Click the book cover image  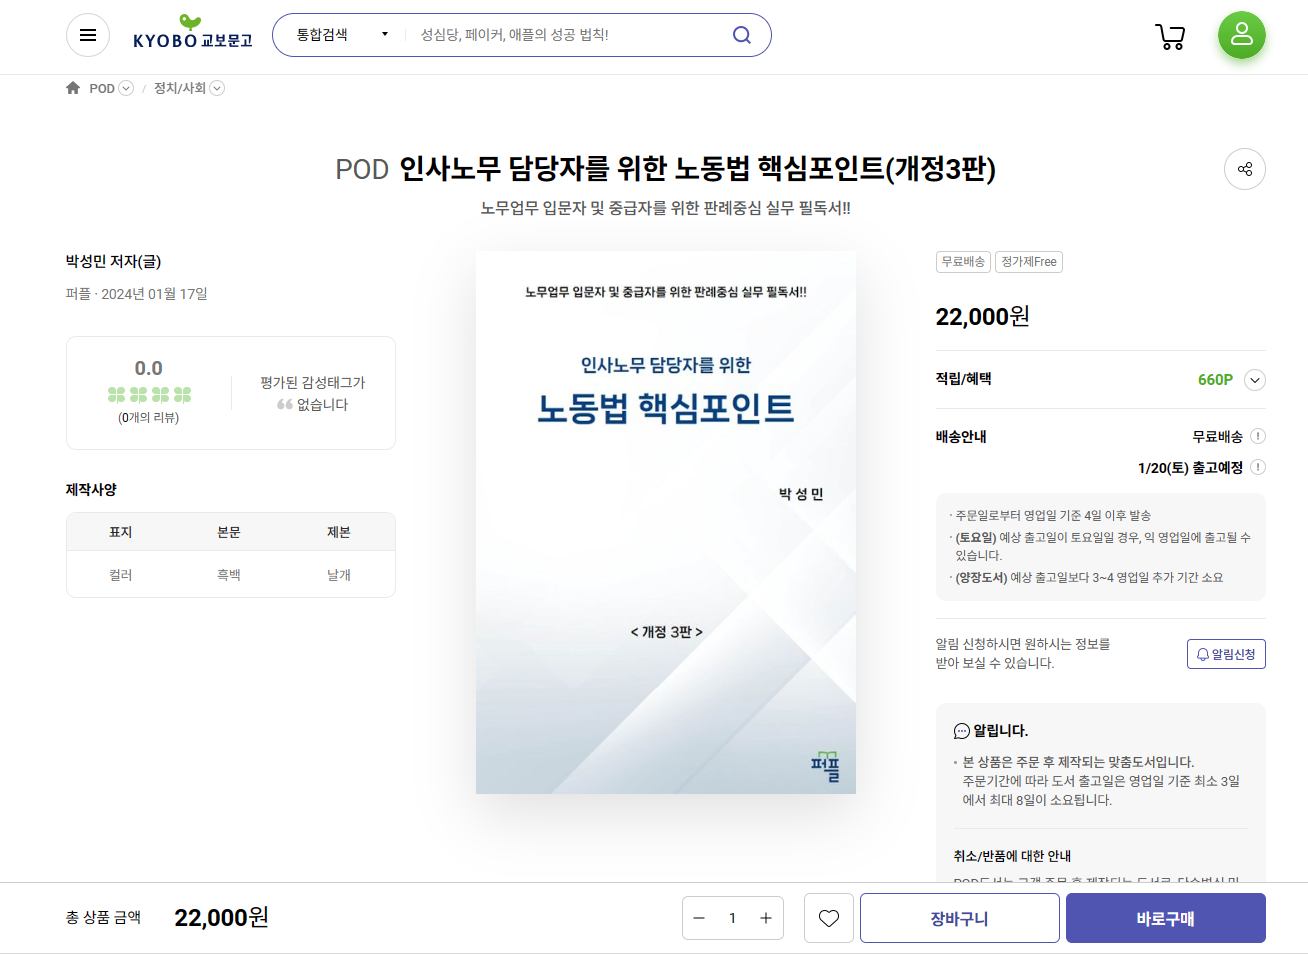click(665, 522)
